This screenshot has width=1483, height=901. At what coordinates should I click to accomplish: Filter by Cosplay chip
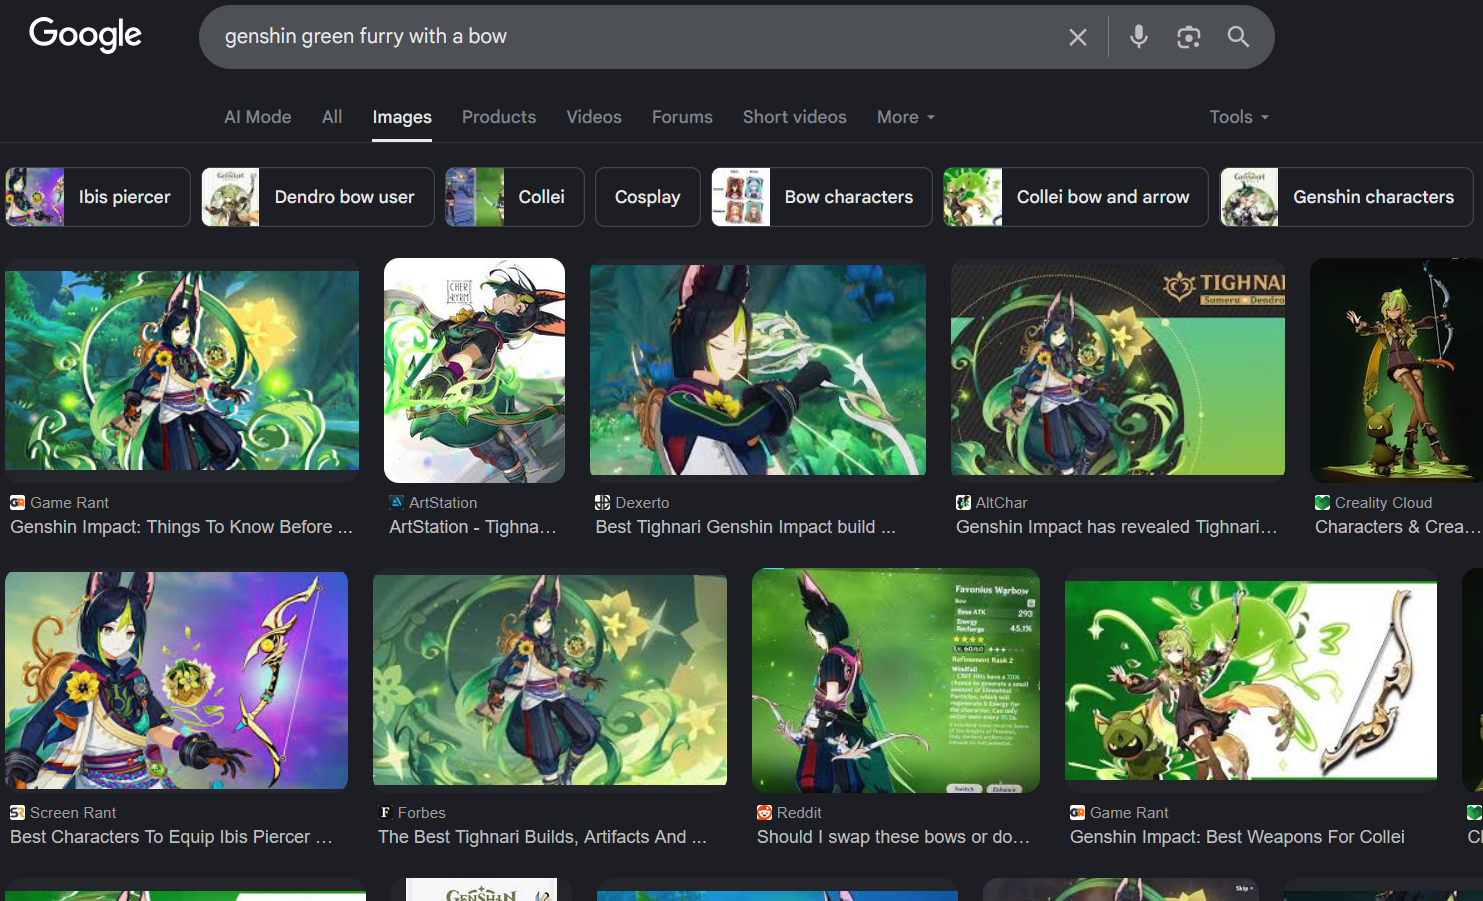(x=648, y=197)
